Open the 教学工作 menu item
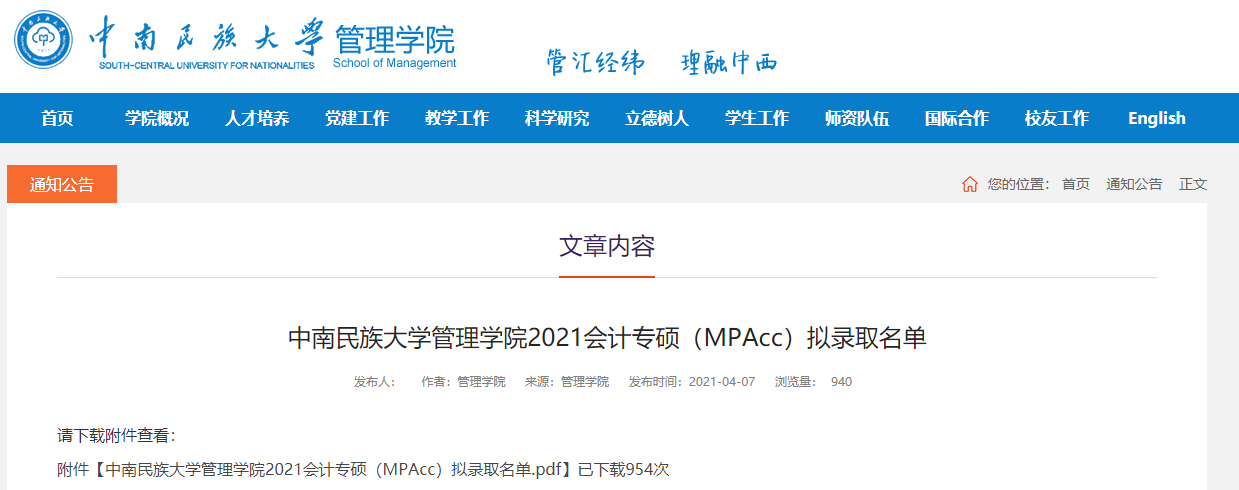Viewport: 1239px width, 490px height. [x=457, y=118]
